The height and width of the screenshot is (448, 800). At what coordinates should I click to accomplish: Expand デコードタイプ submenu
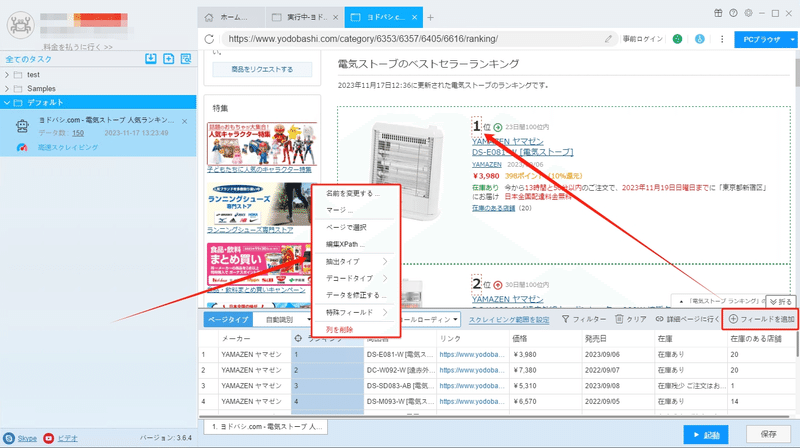pyautogui.click(x=356, y=279)
